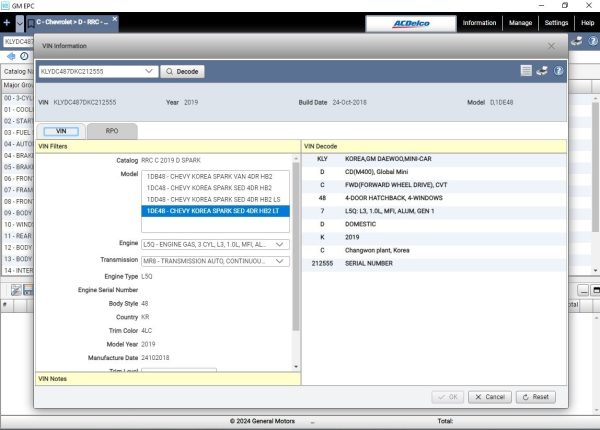Click the list view icon in dialog header
This screenshot has height=430, width=600.
[526, 72]
